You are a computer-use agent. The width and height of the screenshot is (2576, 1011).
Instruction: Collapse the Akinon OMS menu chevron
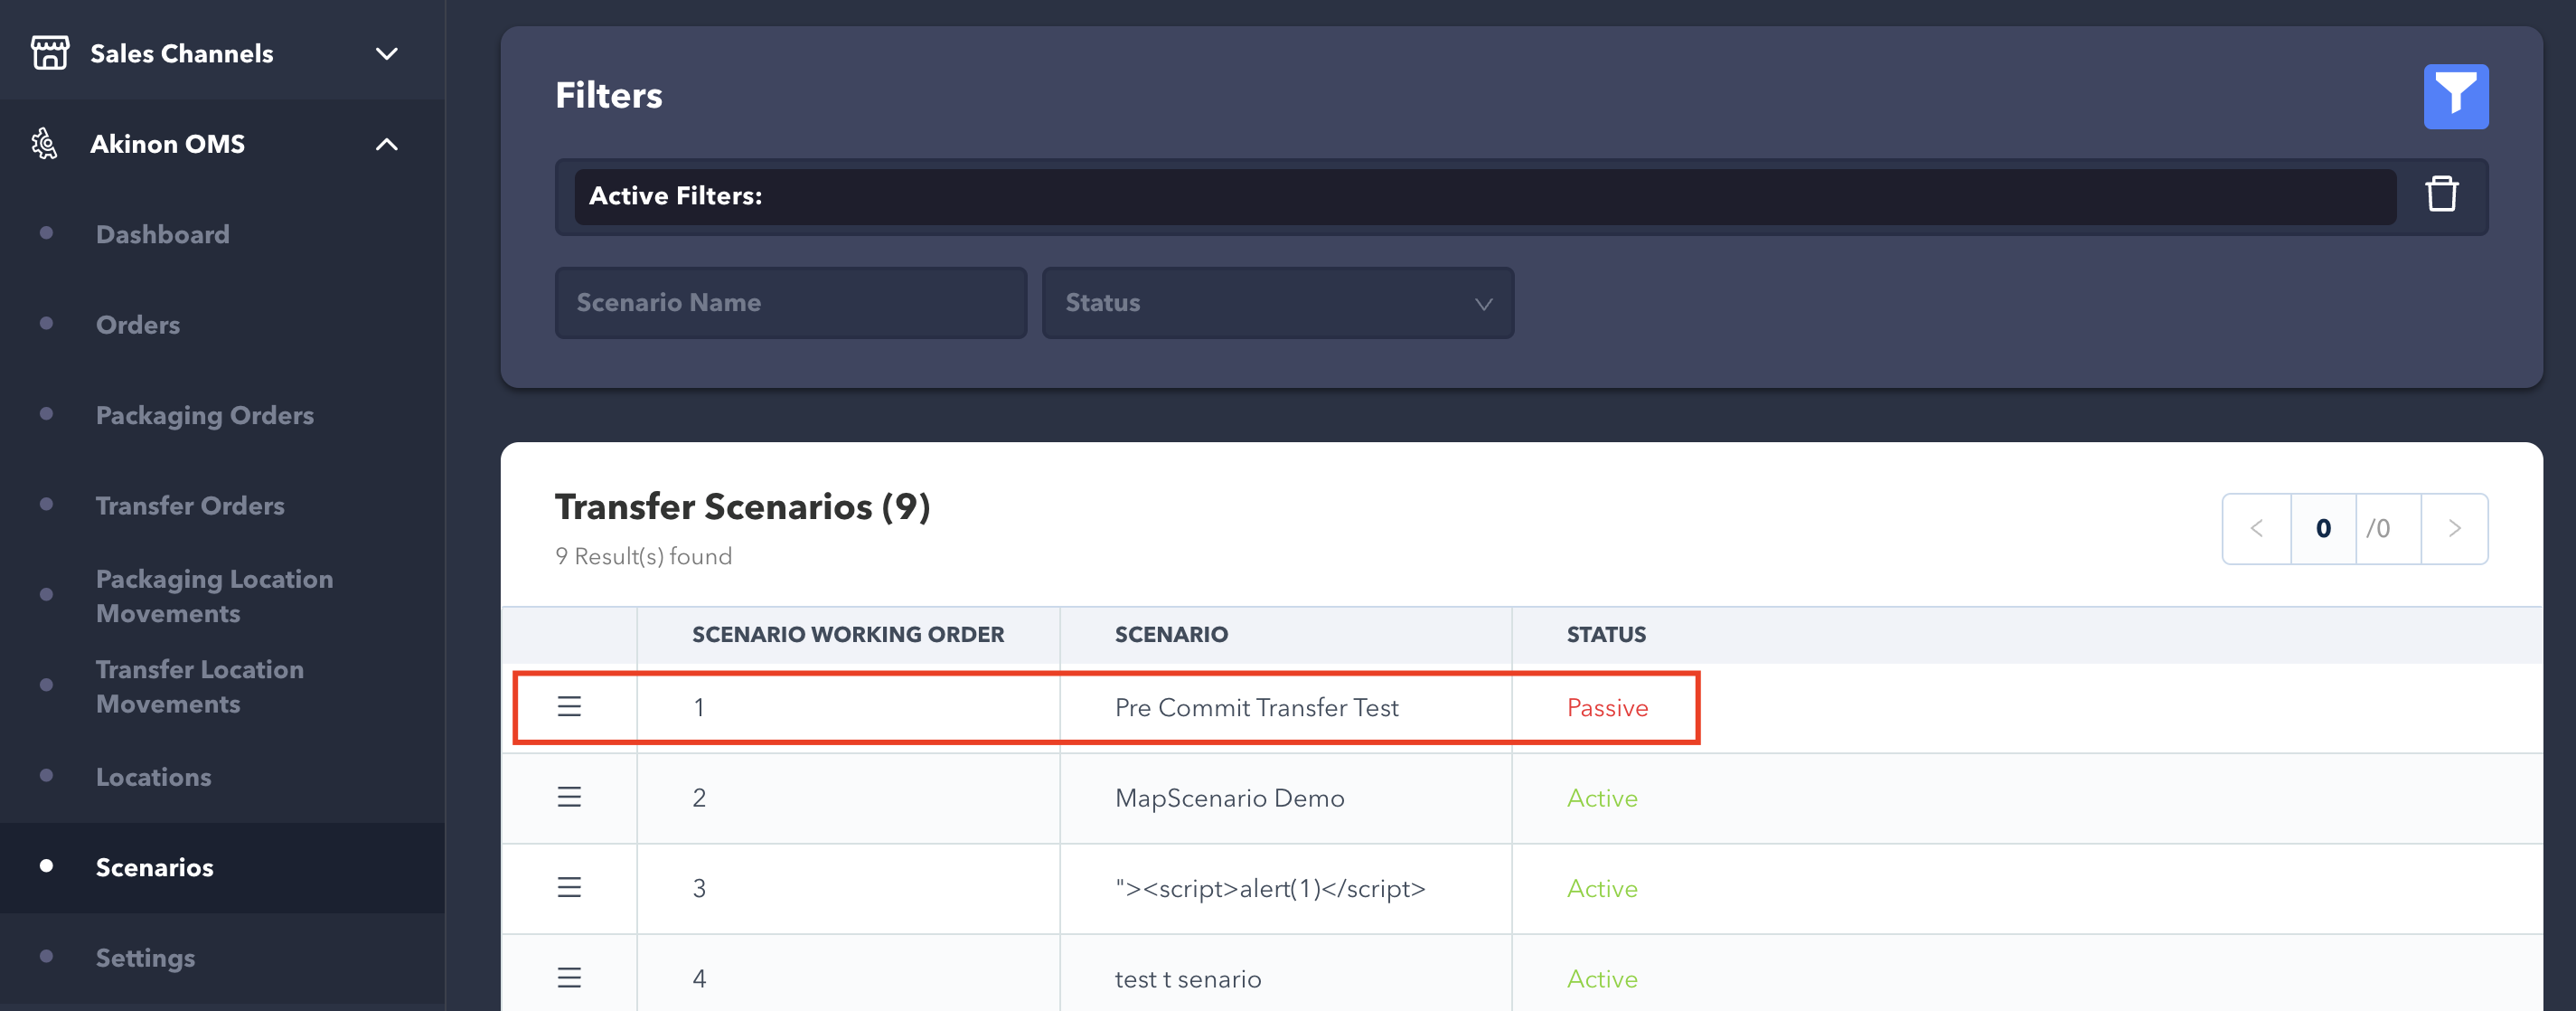[x=386, y=145]
